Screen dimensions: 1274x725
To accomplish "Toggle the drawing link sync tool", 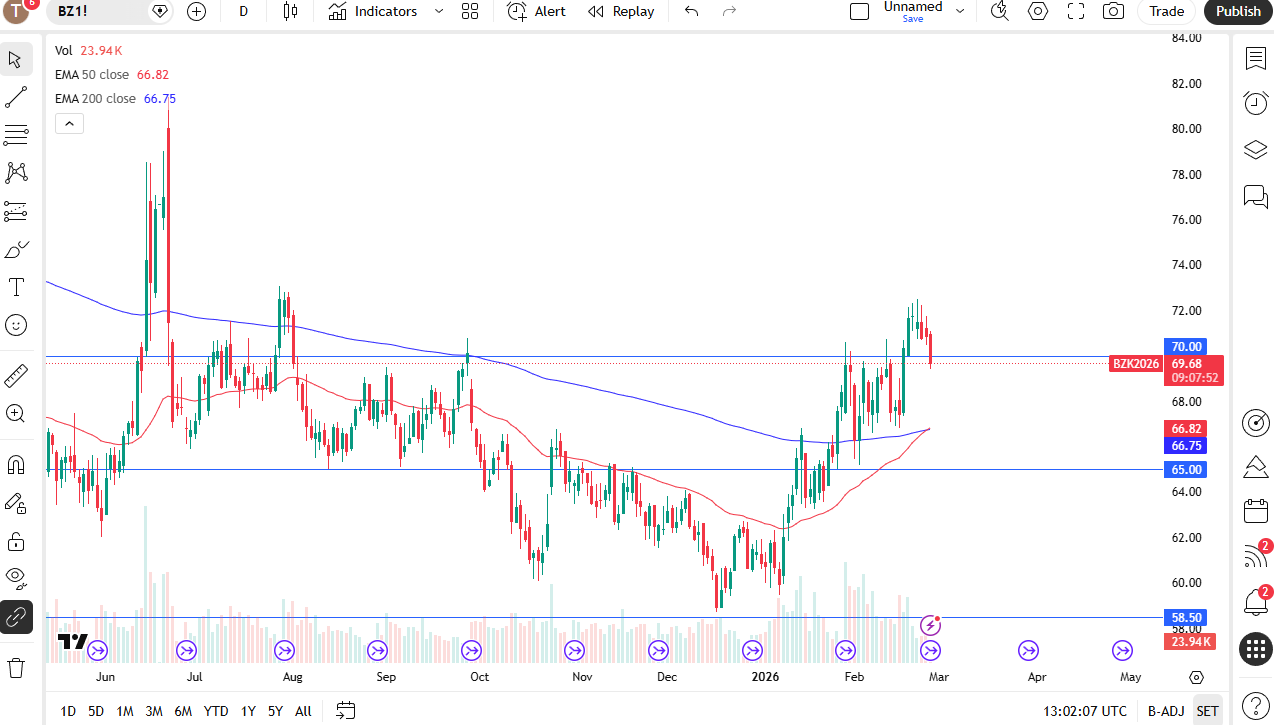I will coord(16,617).
